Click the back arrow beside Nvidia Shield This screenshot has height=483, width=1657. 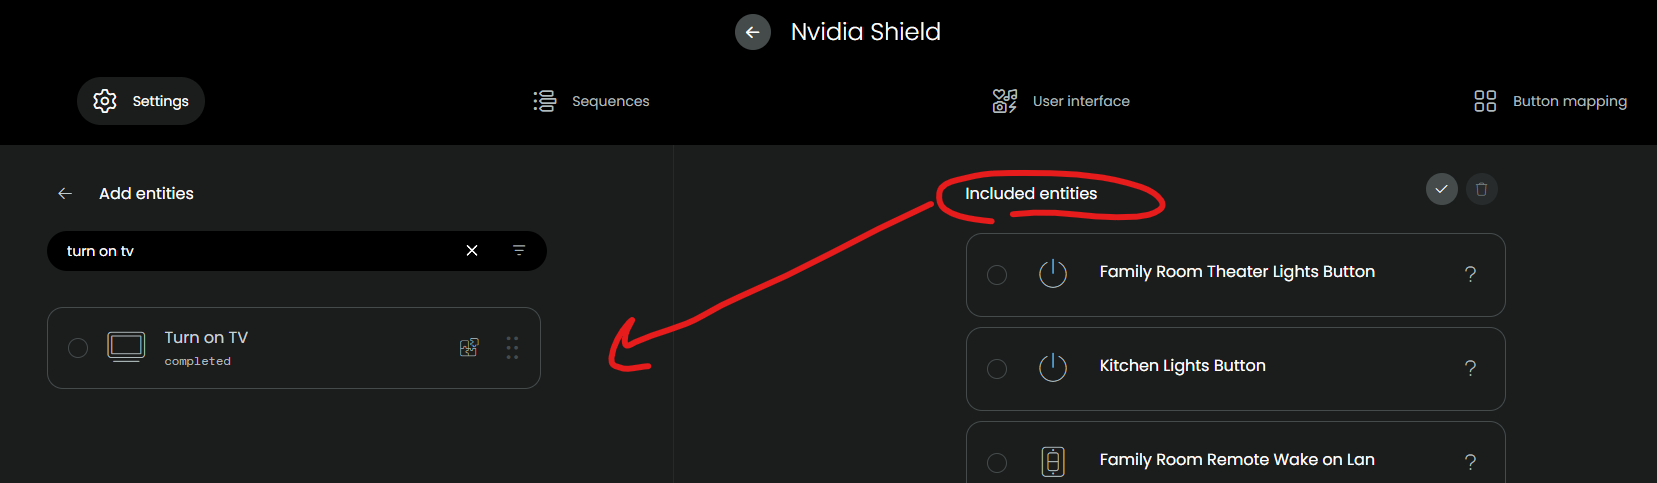coord(753,32)
